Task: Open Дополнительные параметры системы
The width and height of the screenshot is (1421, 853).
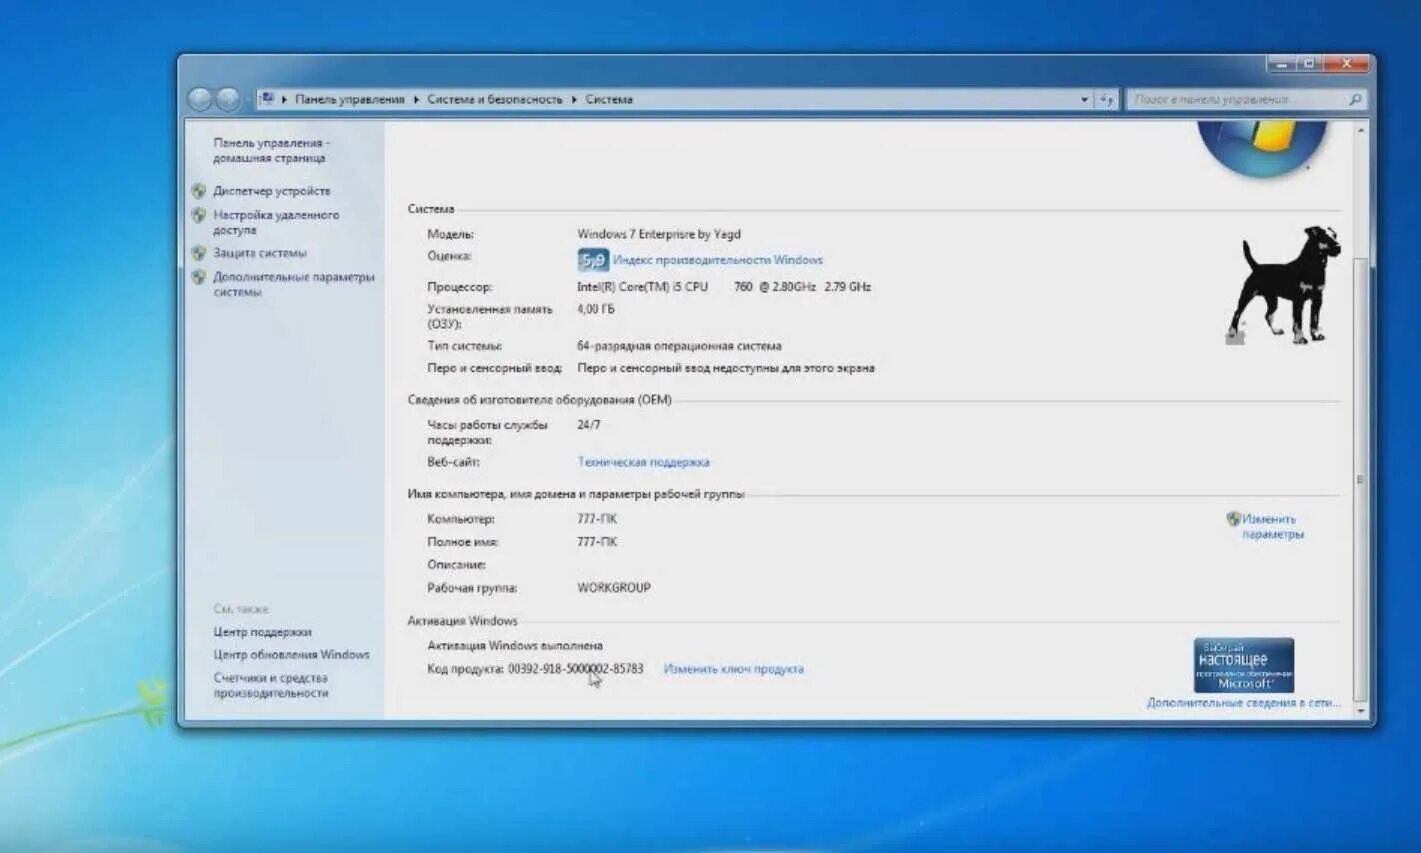Action: click(x=293, y=284)
